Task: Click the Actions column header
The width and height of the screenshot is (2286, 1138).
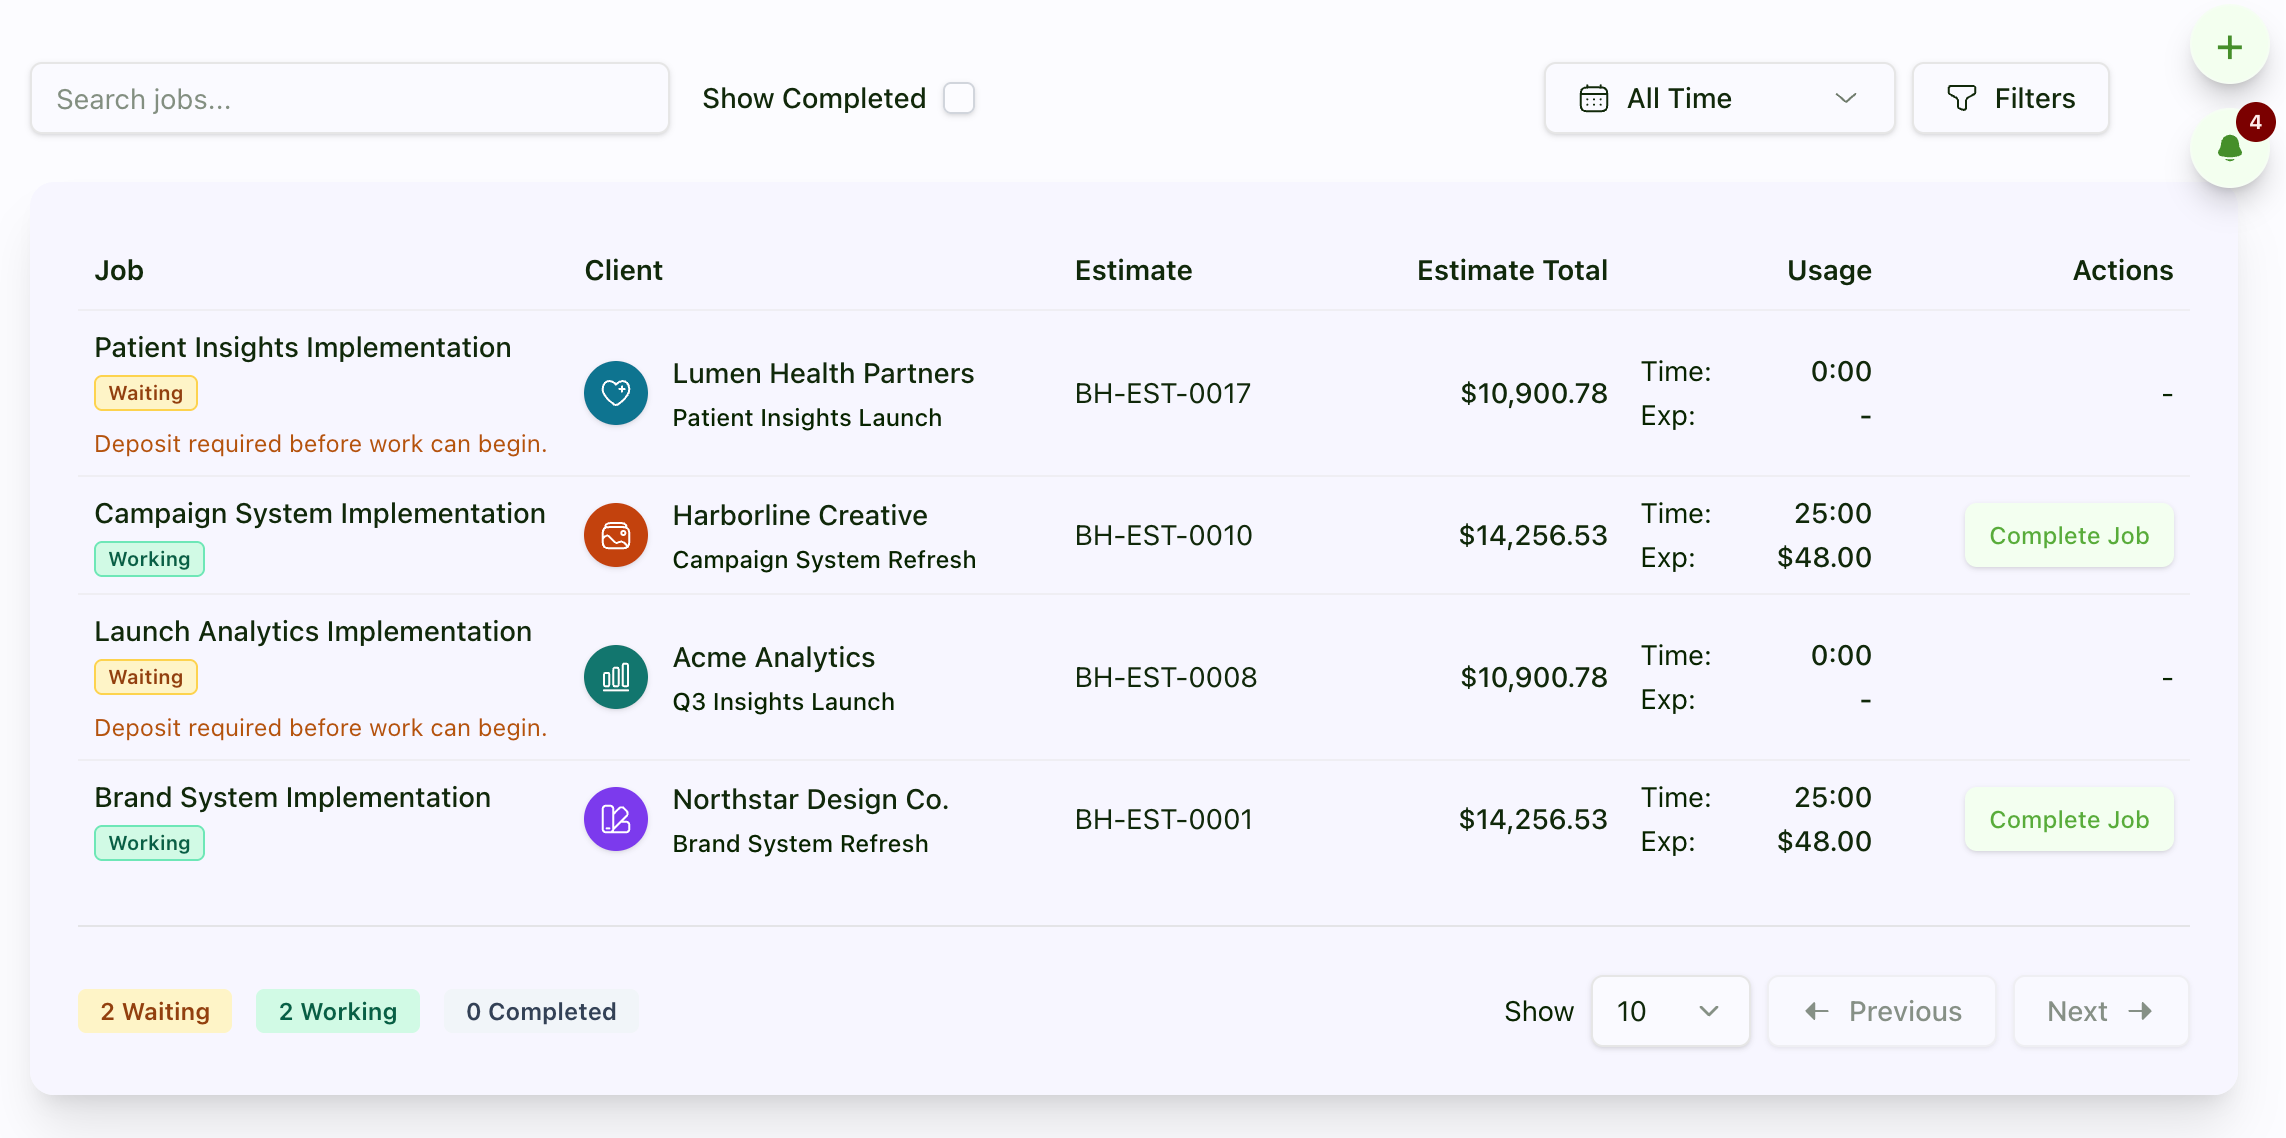Action: point(2123,270)
